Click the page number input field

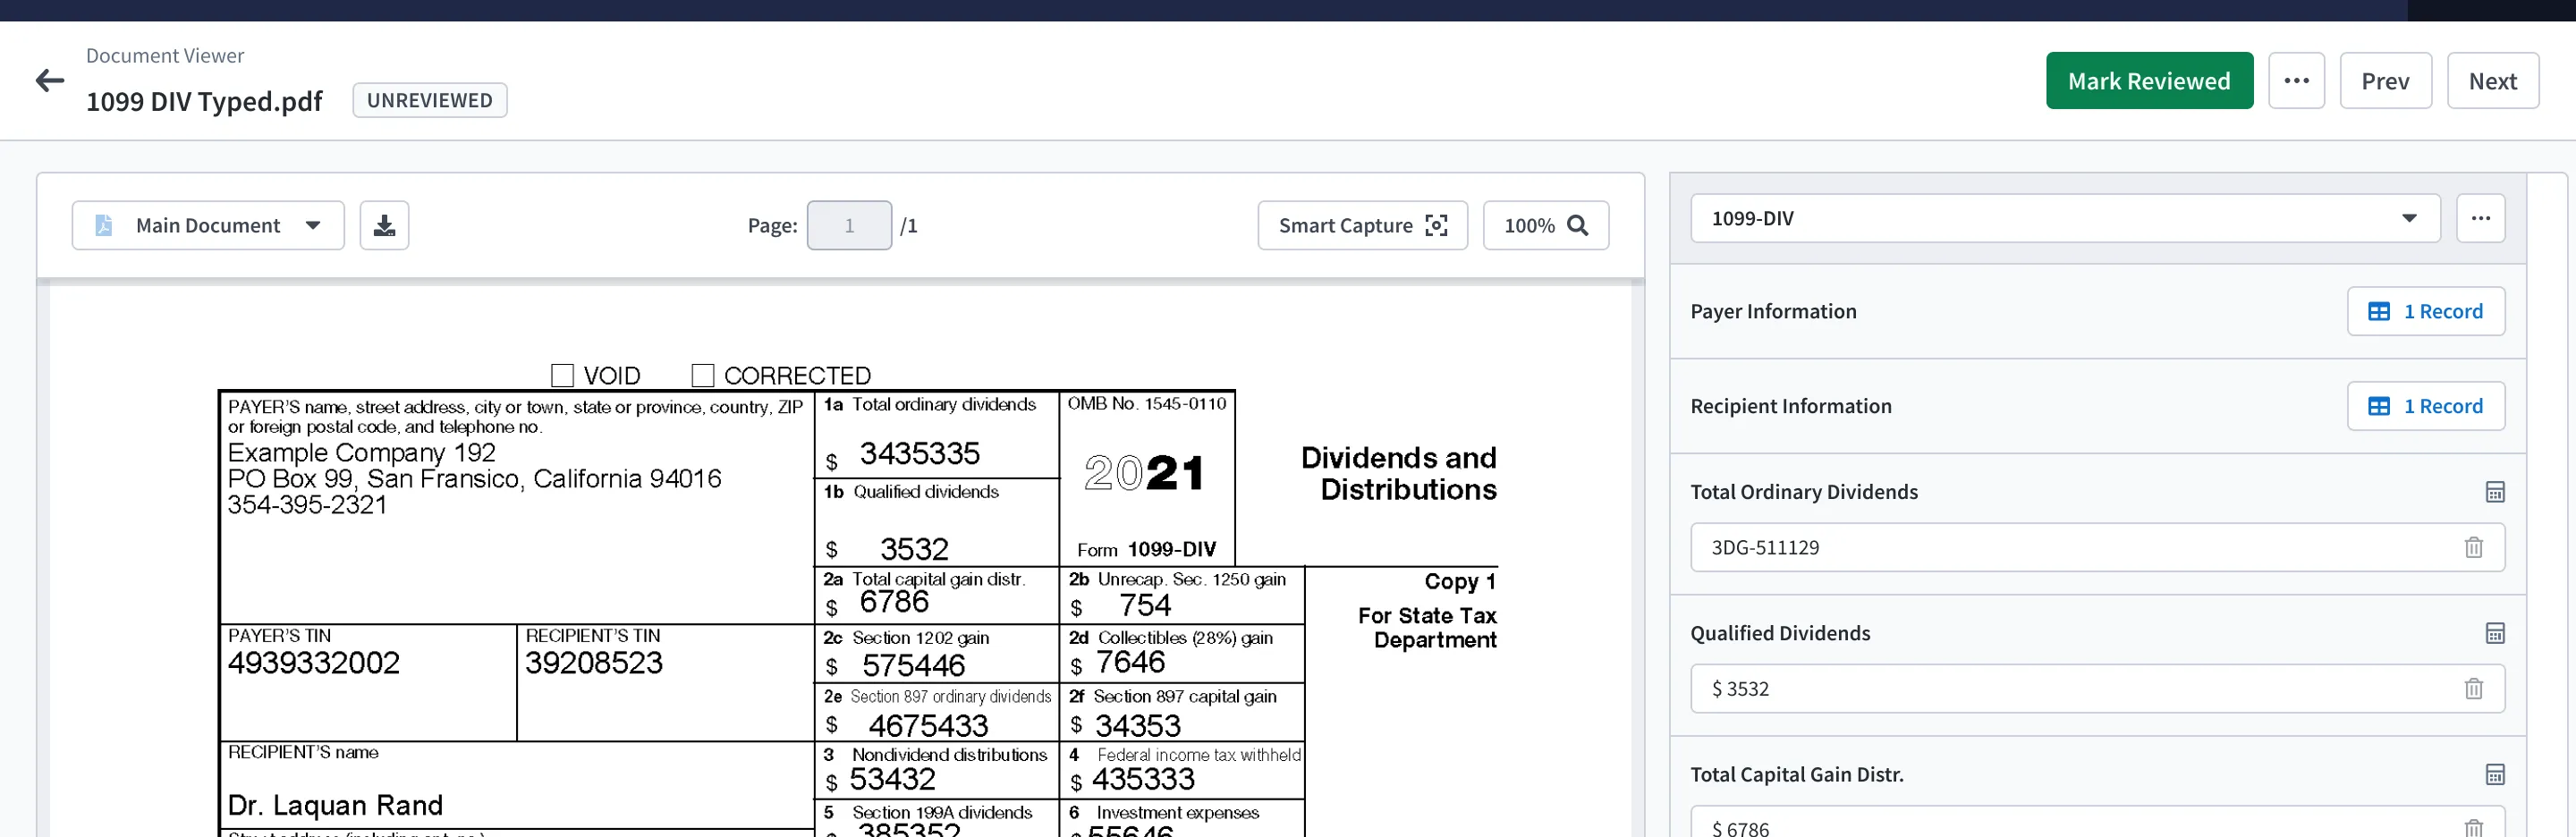(848, 225)
